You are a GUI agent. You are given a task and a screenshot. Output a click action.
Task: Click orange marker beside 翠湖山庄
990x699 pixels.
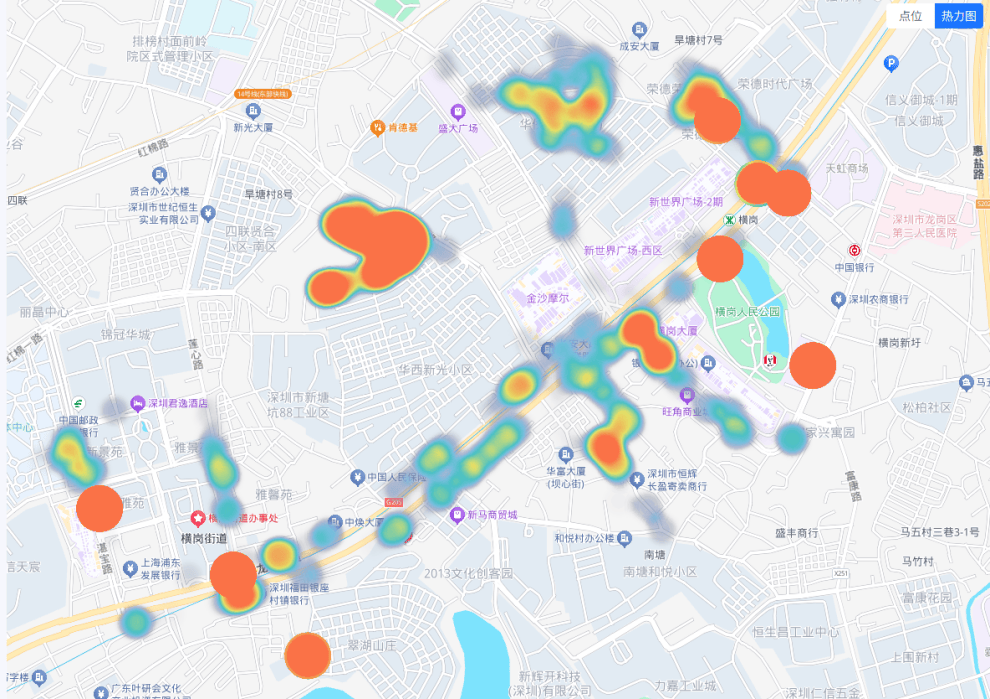[307, 656]
